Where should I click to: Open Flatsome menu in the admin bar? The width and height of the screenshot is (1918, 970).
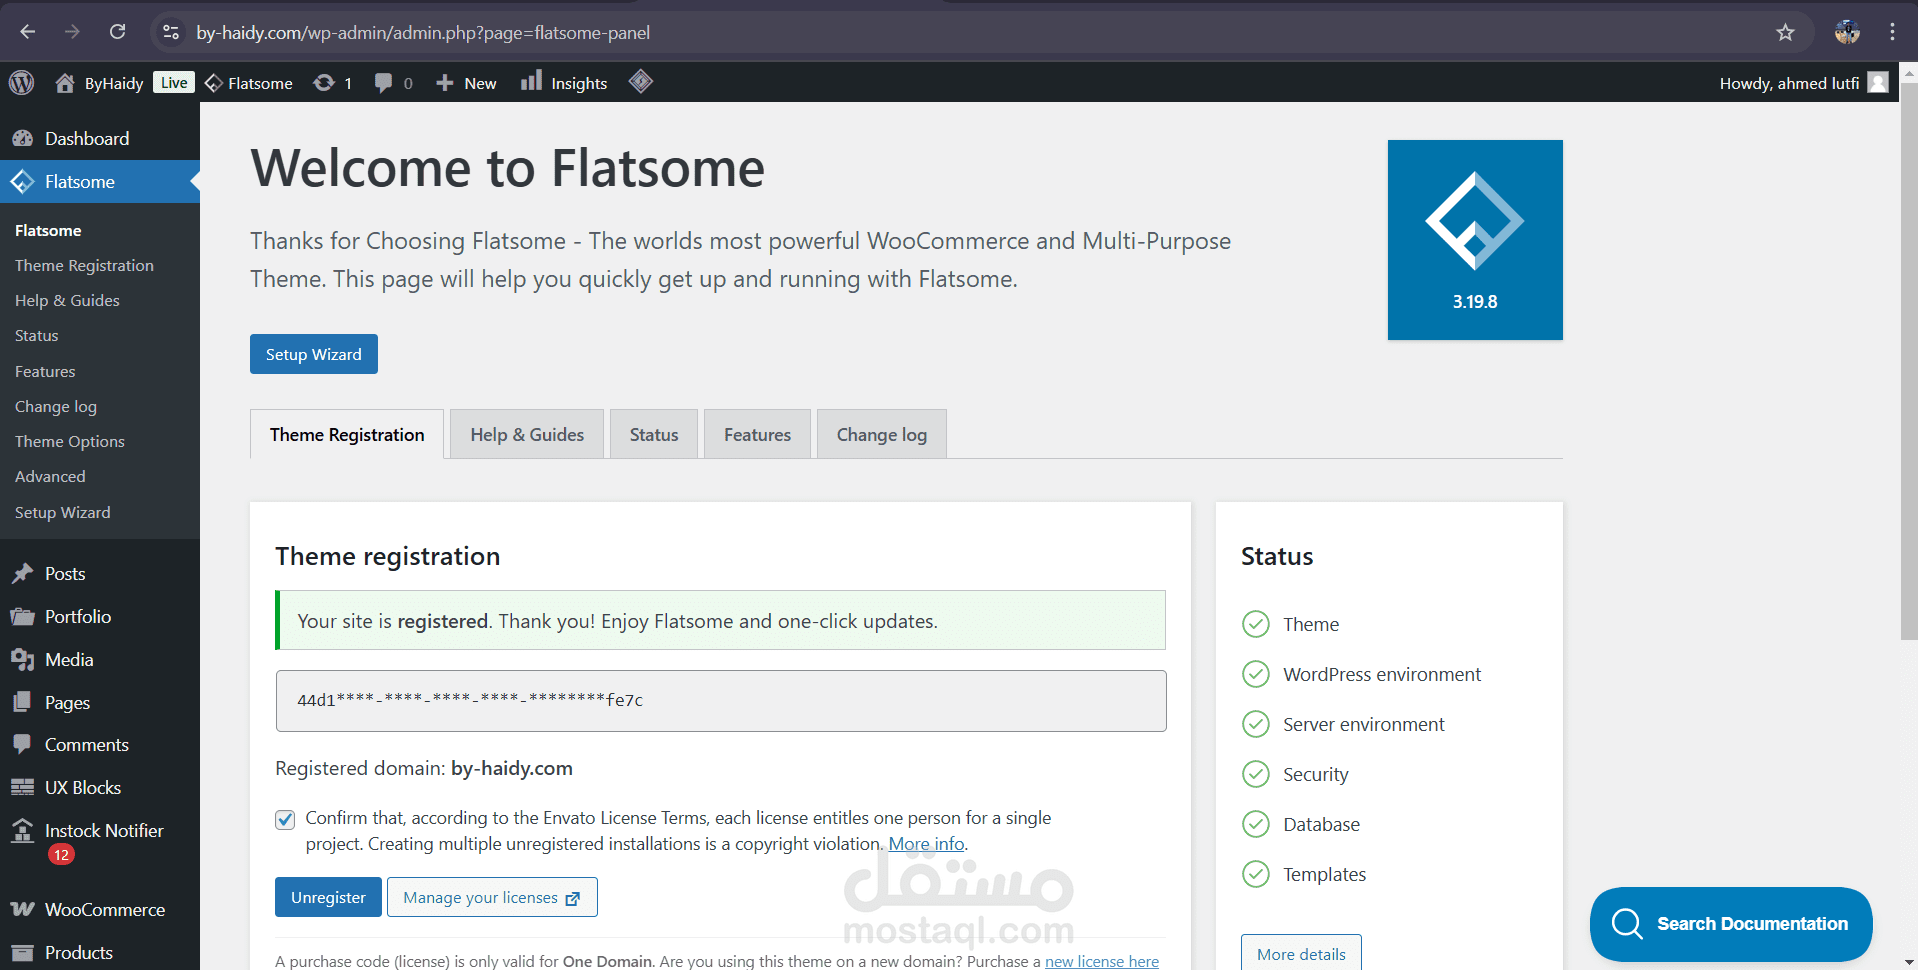pos(249,83)
